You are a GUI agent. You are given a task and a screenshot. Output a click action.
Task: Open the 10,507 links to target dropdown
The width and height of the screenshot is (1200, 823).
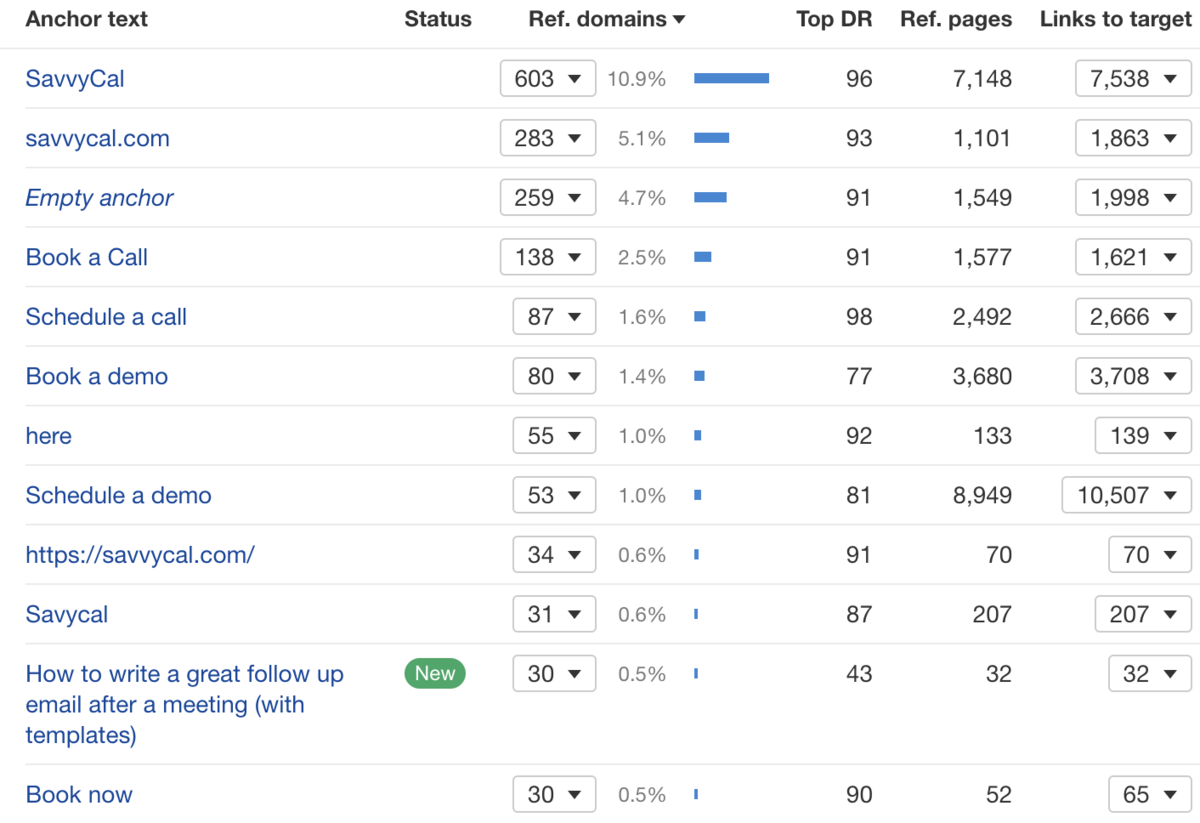pos(1126,496)
